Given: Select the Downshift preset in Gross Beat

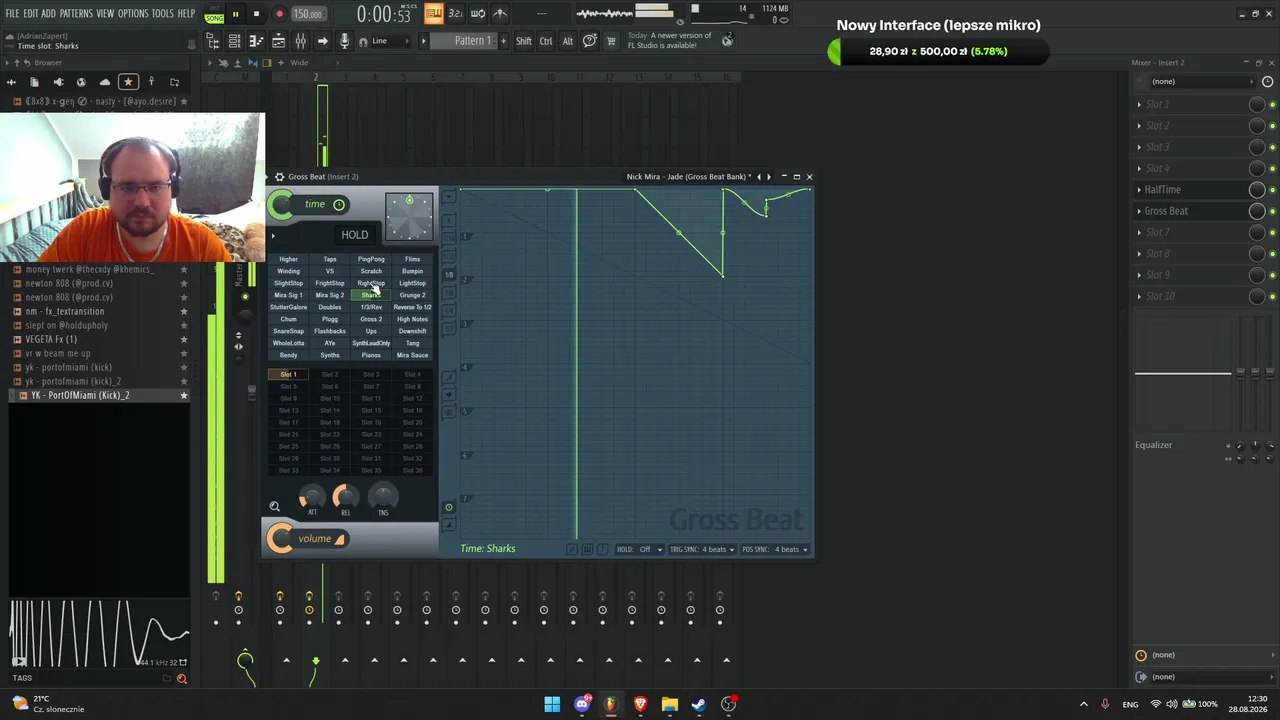Looking at the screenshot, I should [x=412, y=331].
